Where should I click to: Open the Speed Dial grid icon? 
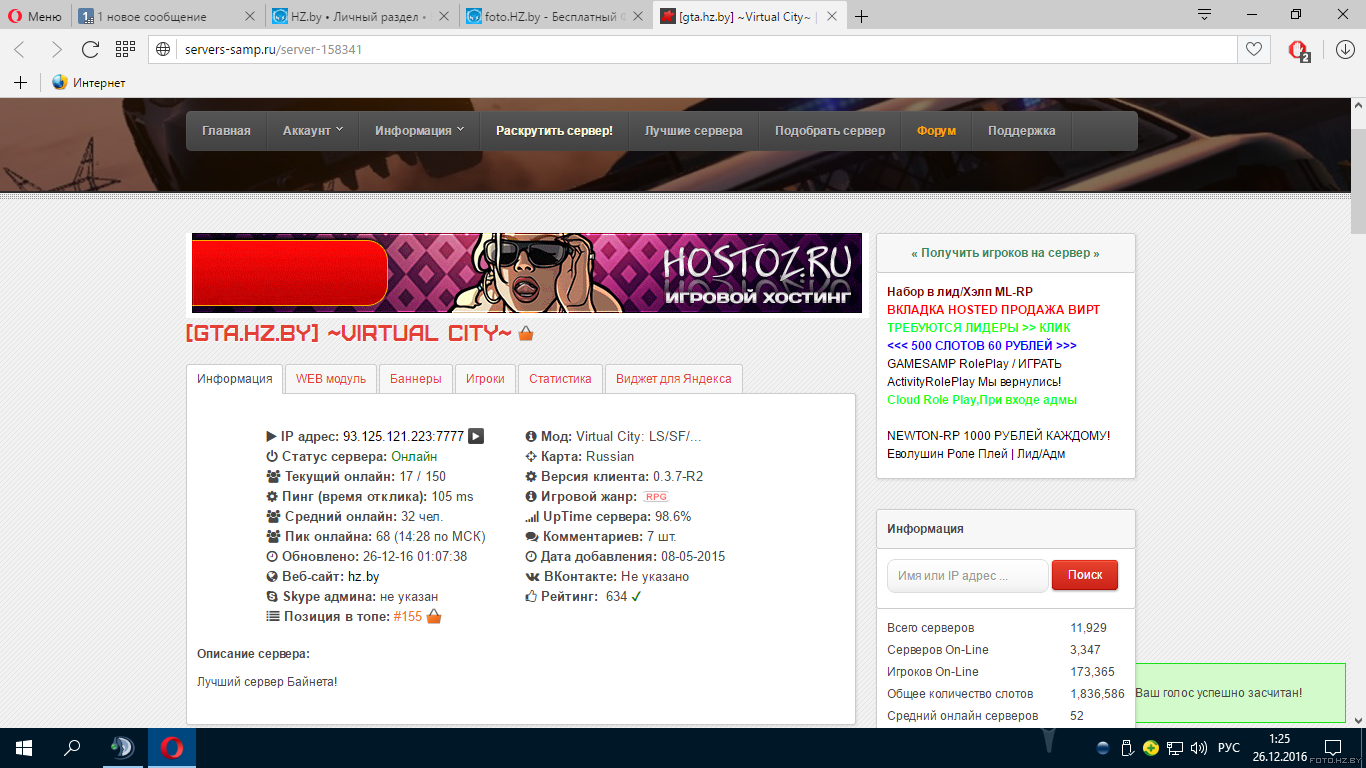coord(125,49)
